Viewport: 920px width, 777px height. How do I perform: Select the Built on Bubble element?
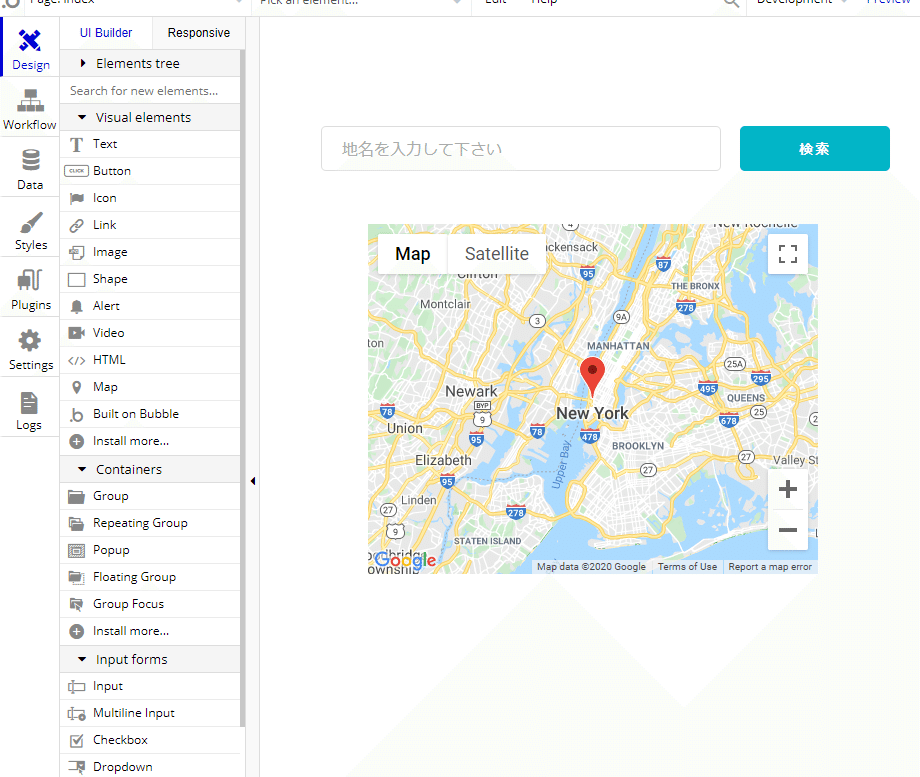coord(150,414)
